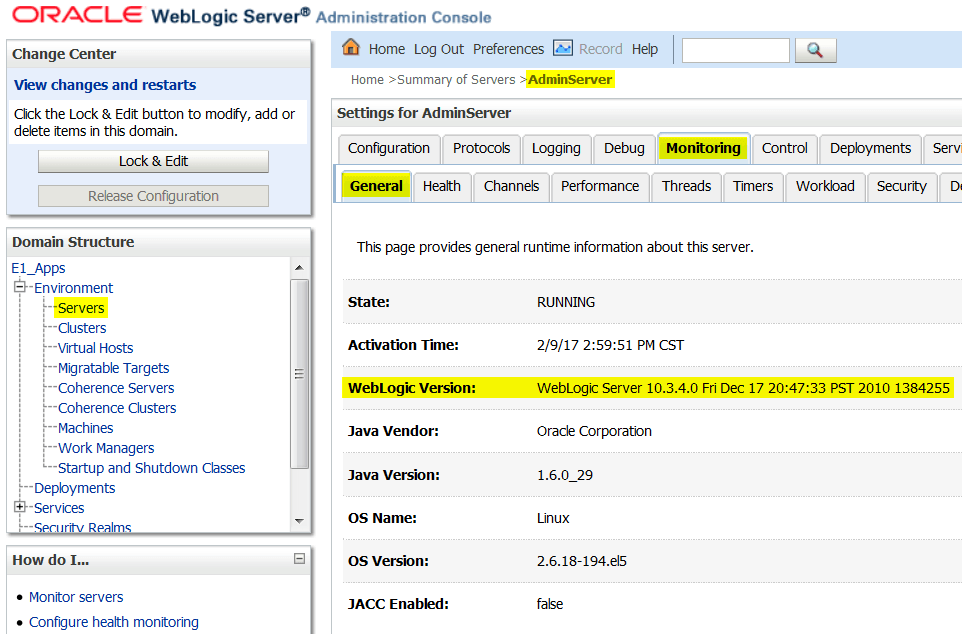Select Servers in the domain tree

81,308
